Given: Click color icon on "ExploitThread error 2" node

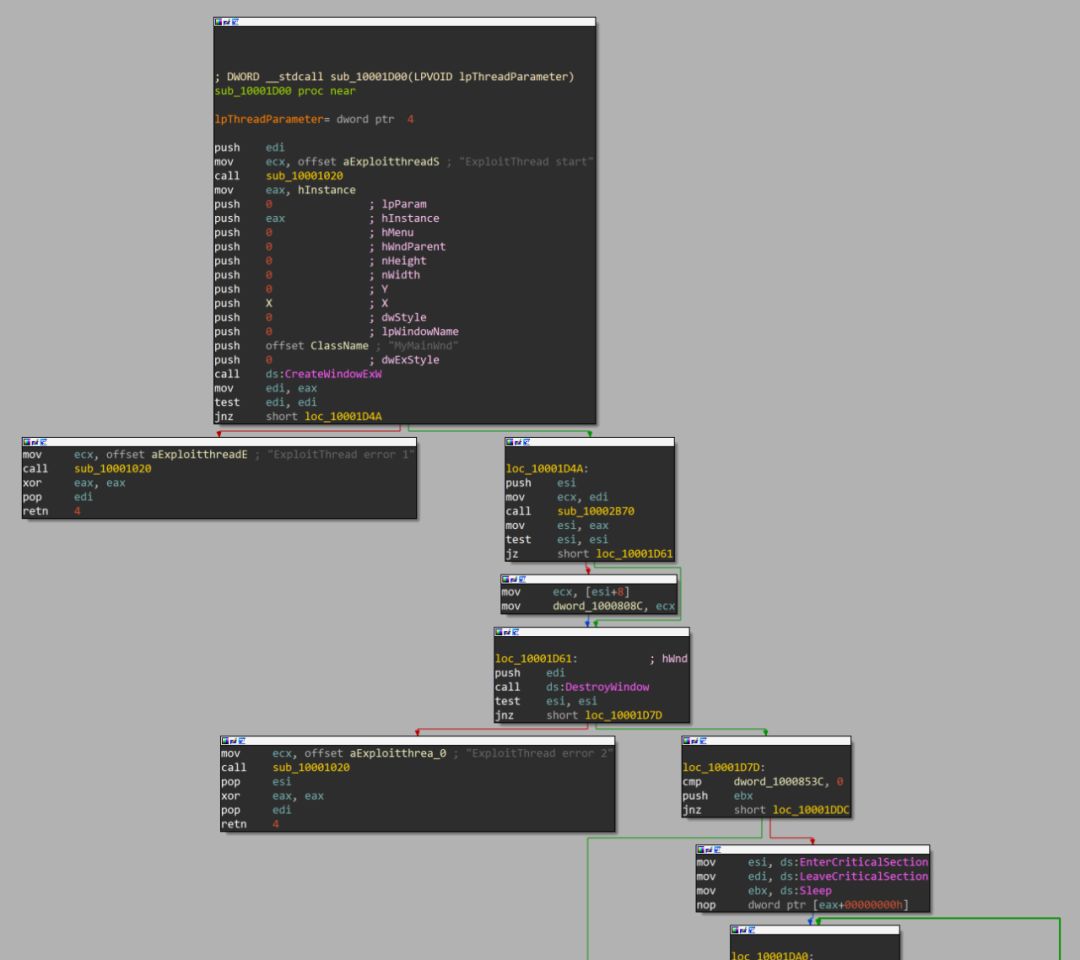Looking at the screenshot, I should 224,741.
